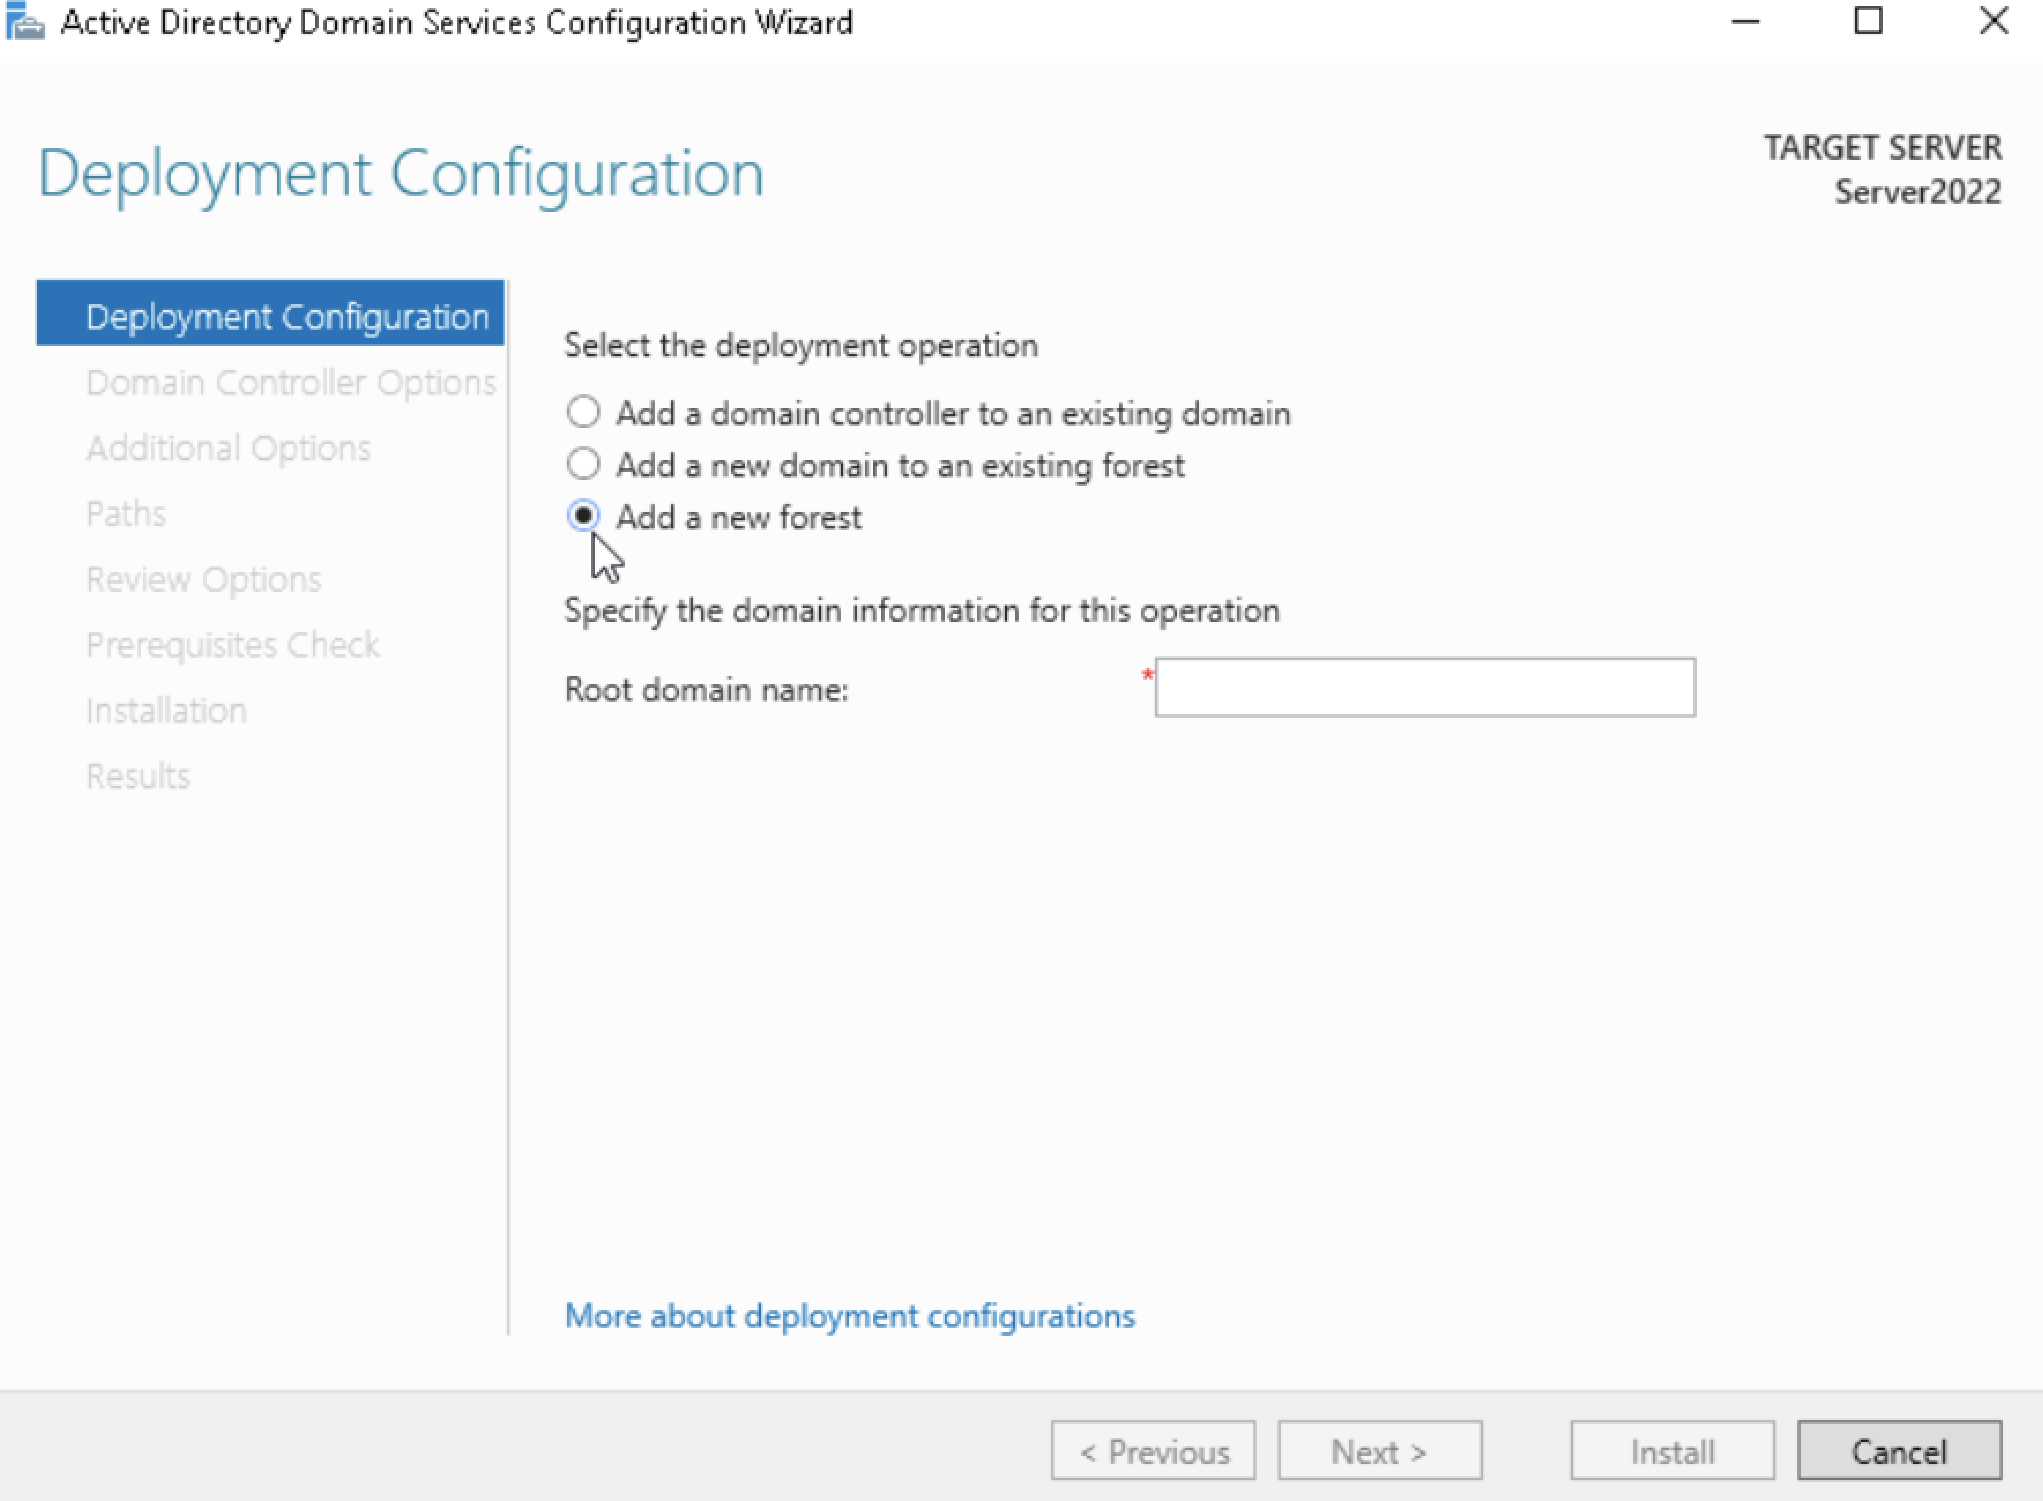Click the wizard title bar app icon
Image resolution: width=2043 pixels, height=1501 pixels.
tap(25, 22)
